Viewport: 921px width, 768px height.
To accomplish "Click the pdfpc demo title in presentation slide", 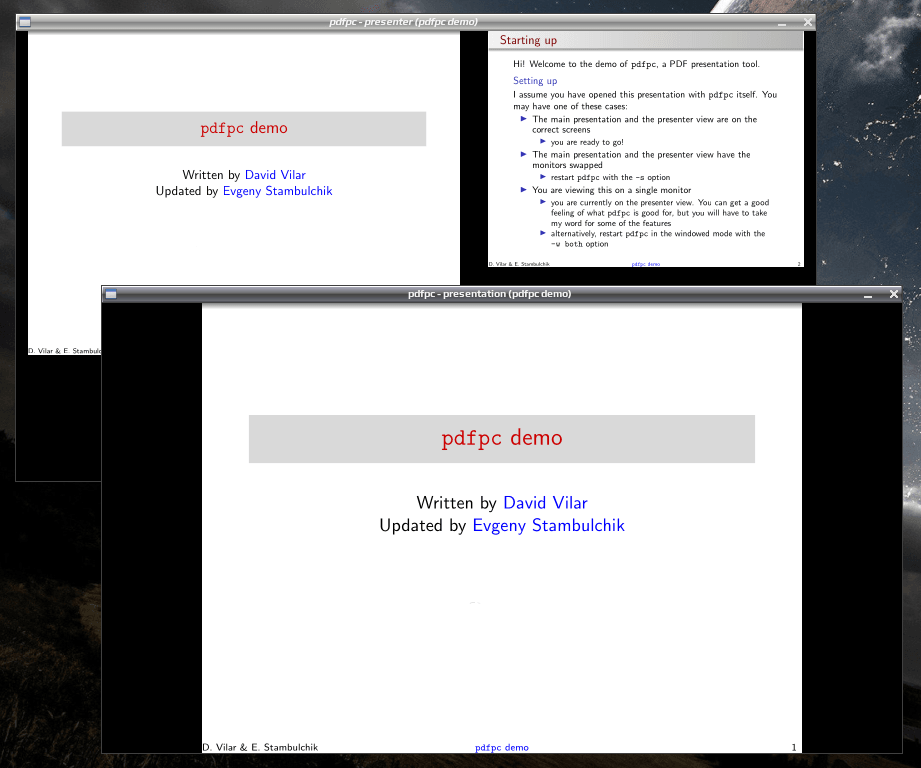I will pos(502,438).
